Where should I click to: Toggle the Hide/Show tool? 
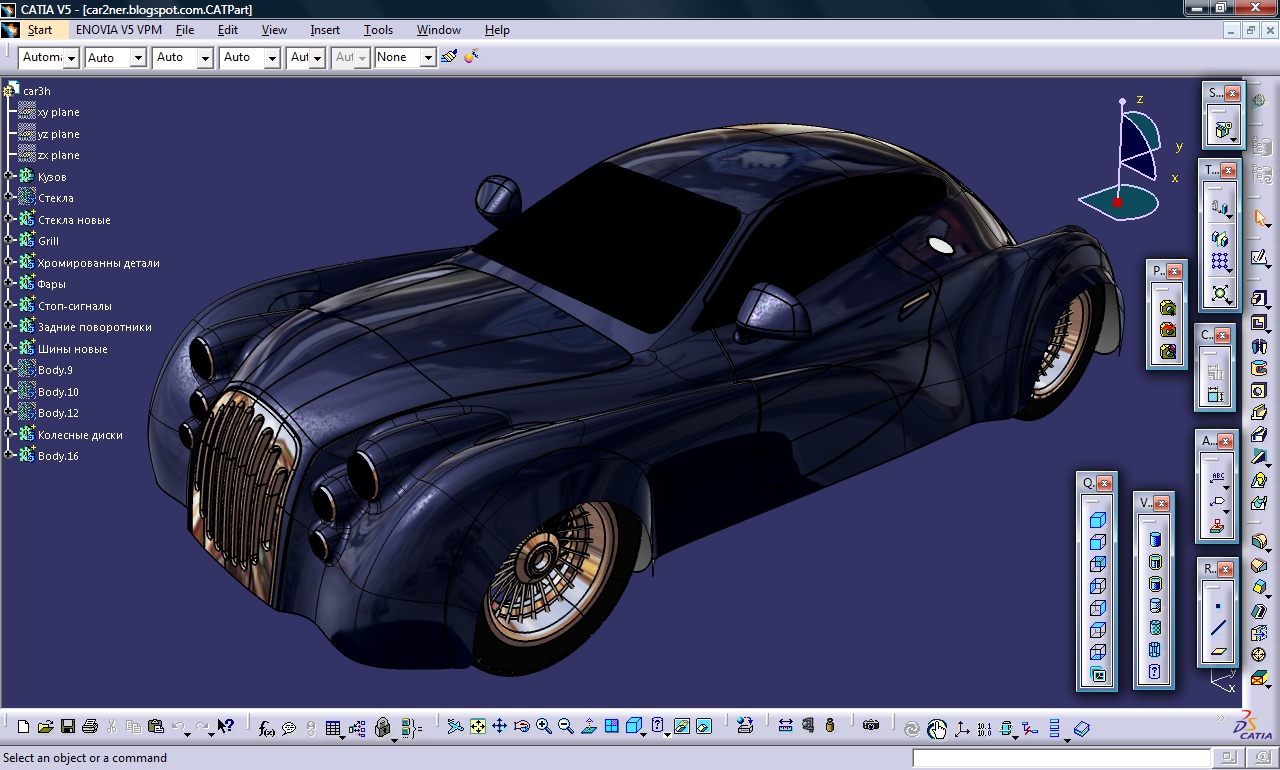coord(681,727)
